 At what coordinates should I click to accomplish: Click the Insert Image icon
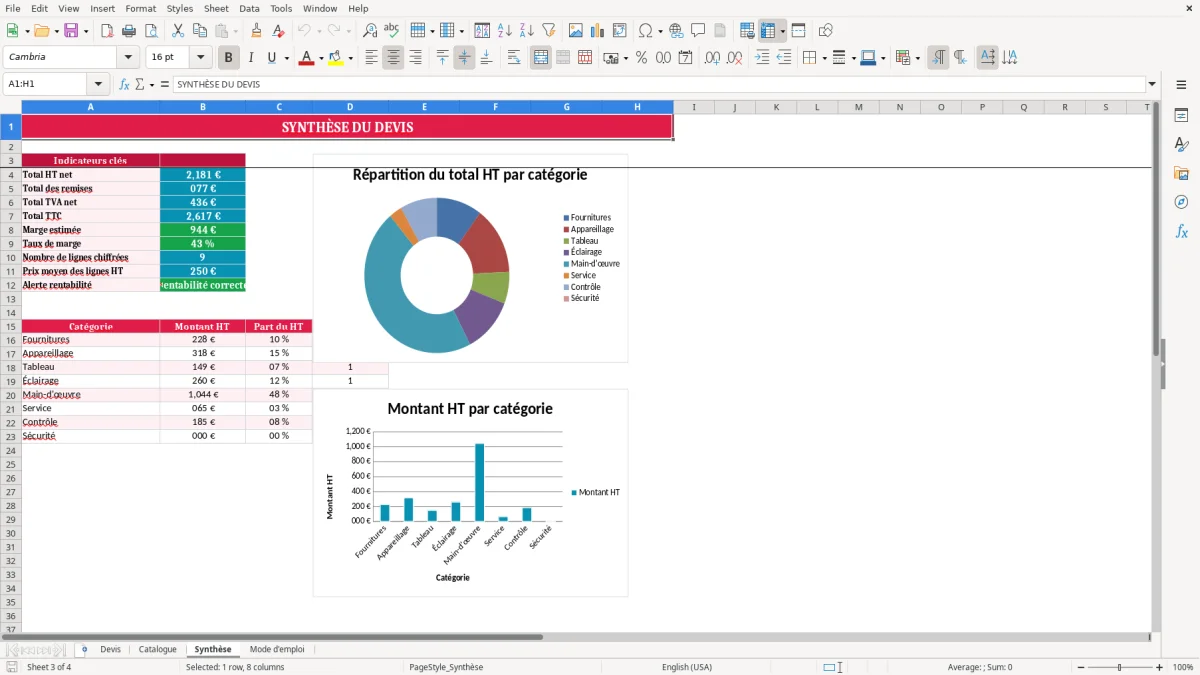tap(576, 31)
